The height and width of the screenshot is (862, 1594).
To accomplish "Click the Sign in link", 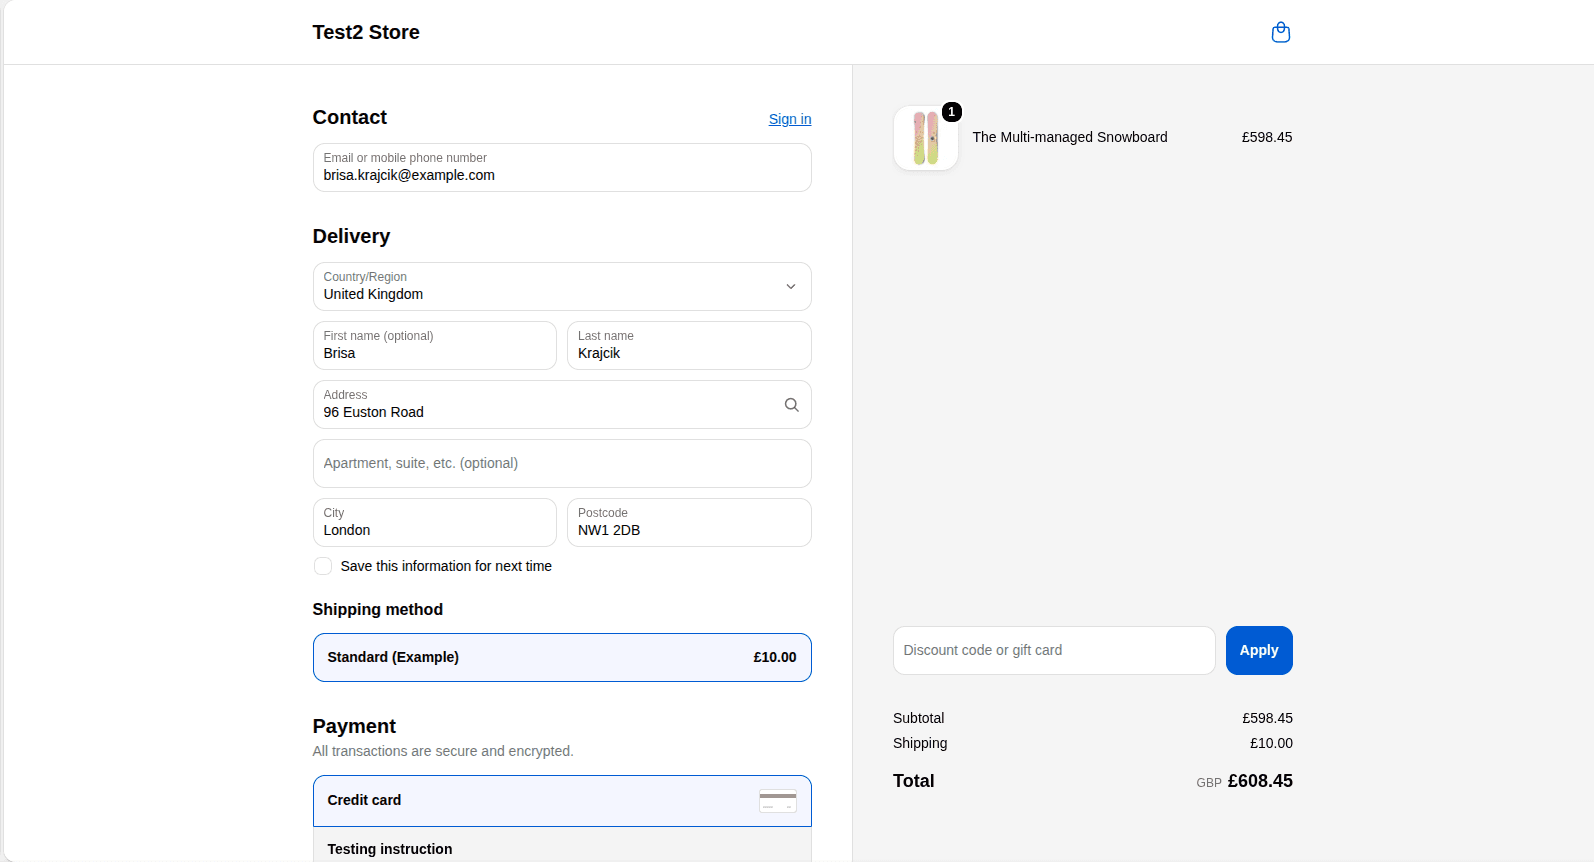I will (x=790, y=119).
